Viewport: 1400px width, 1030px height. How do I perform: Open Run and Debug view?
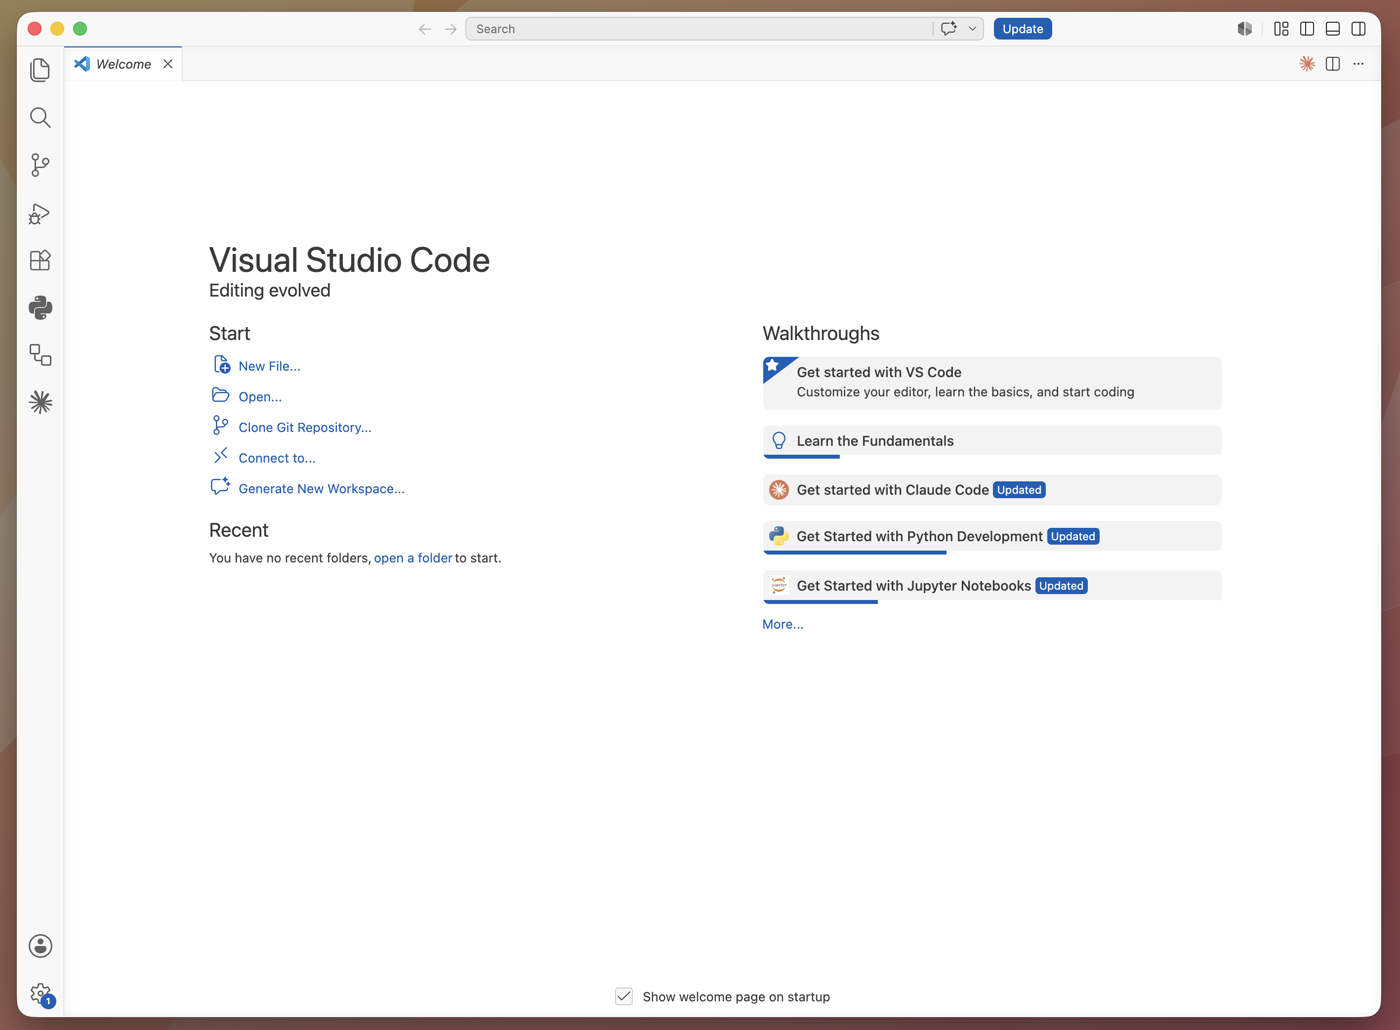[40, 213]
